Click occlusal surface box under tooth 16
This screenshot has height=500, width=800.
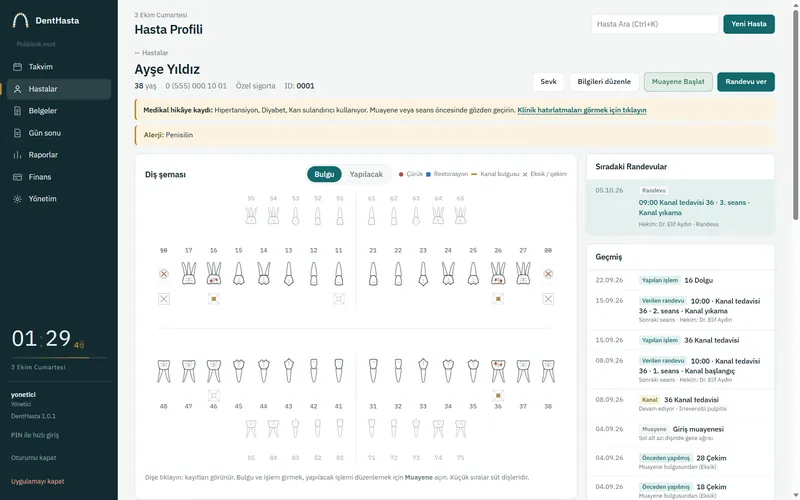pyautogui.click(x=214, y=299)
